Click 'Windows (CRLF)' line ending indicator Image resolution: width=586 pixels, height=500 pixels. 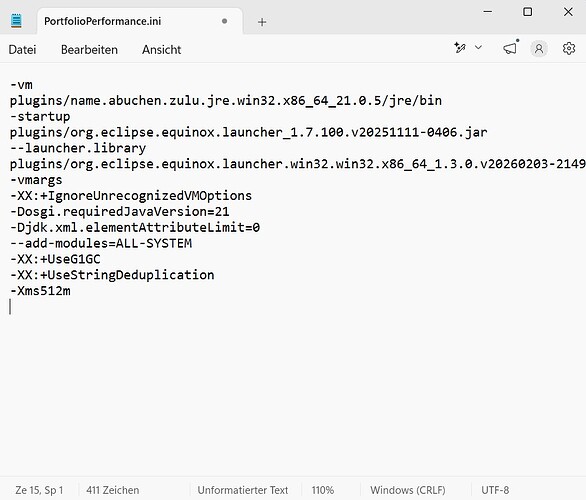408,490
